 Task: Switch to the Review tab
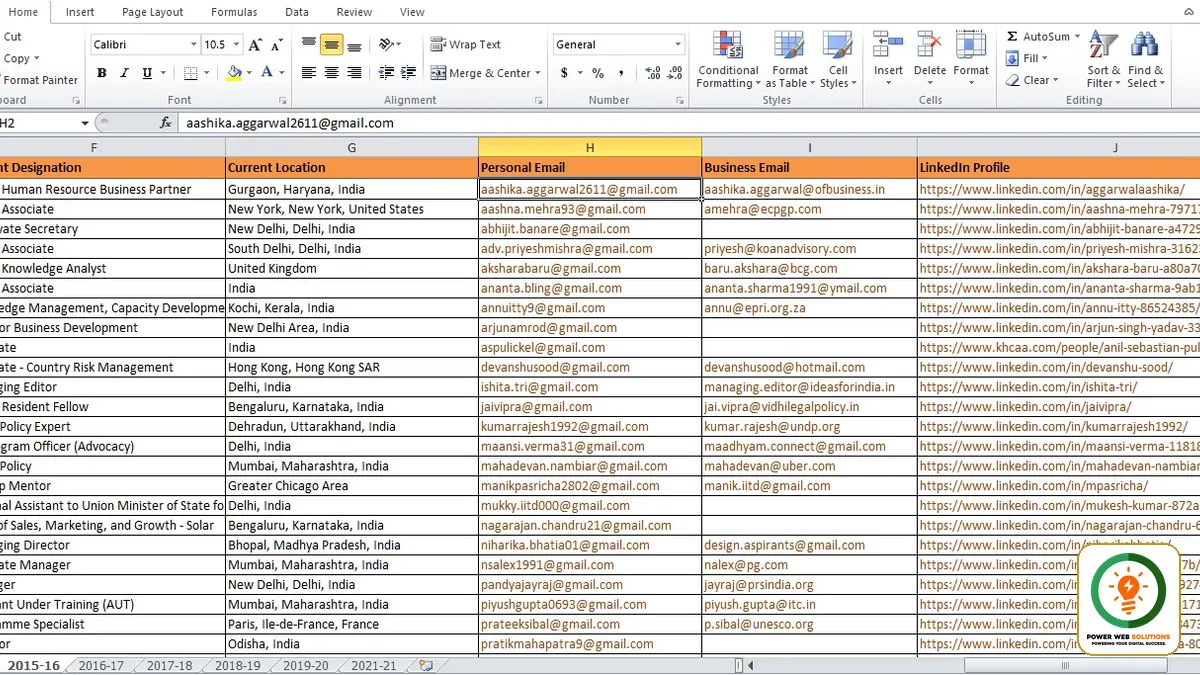click(x=354, y=12)
